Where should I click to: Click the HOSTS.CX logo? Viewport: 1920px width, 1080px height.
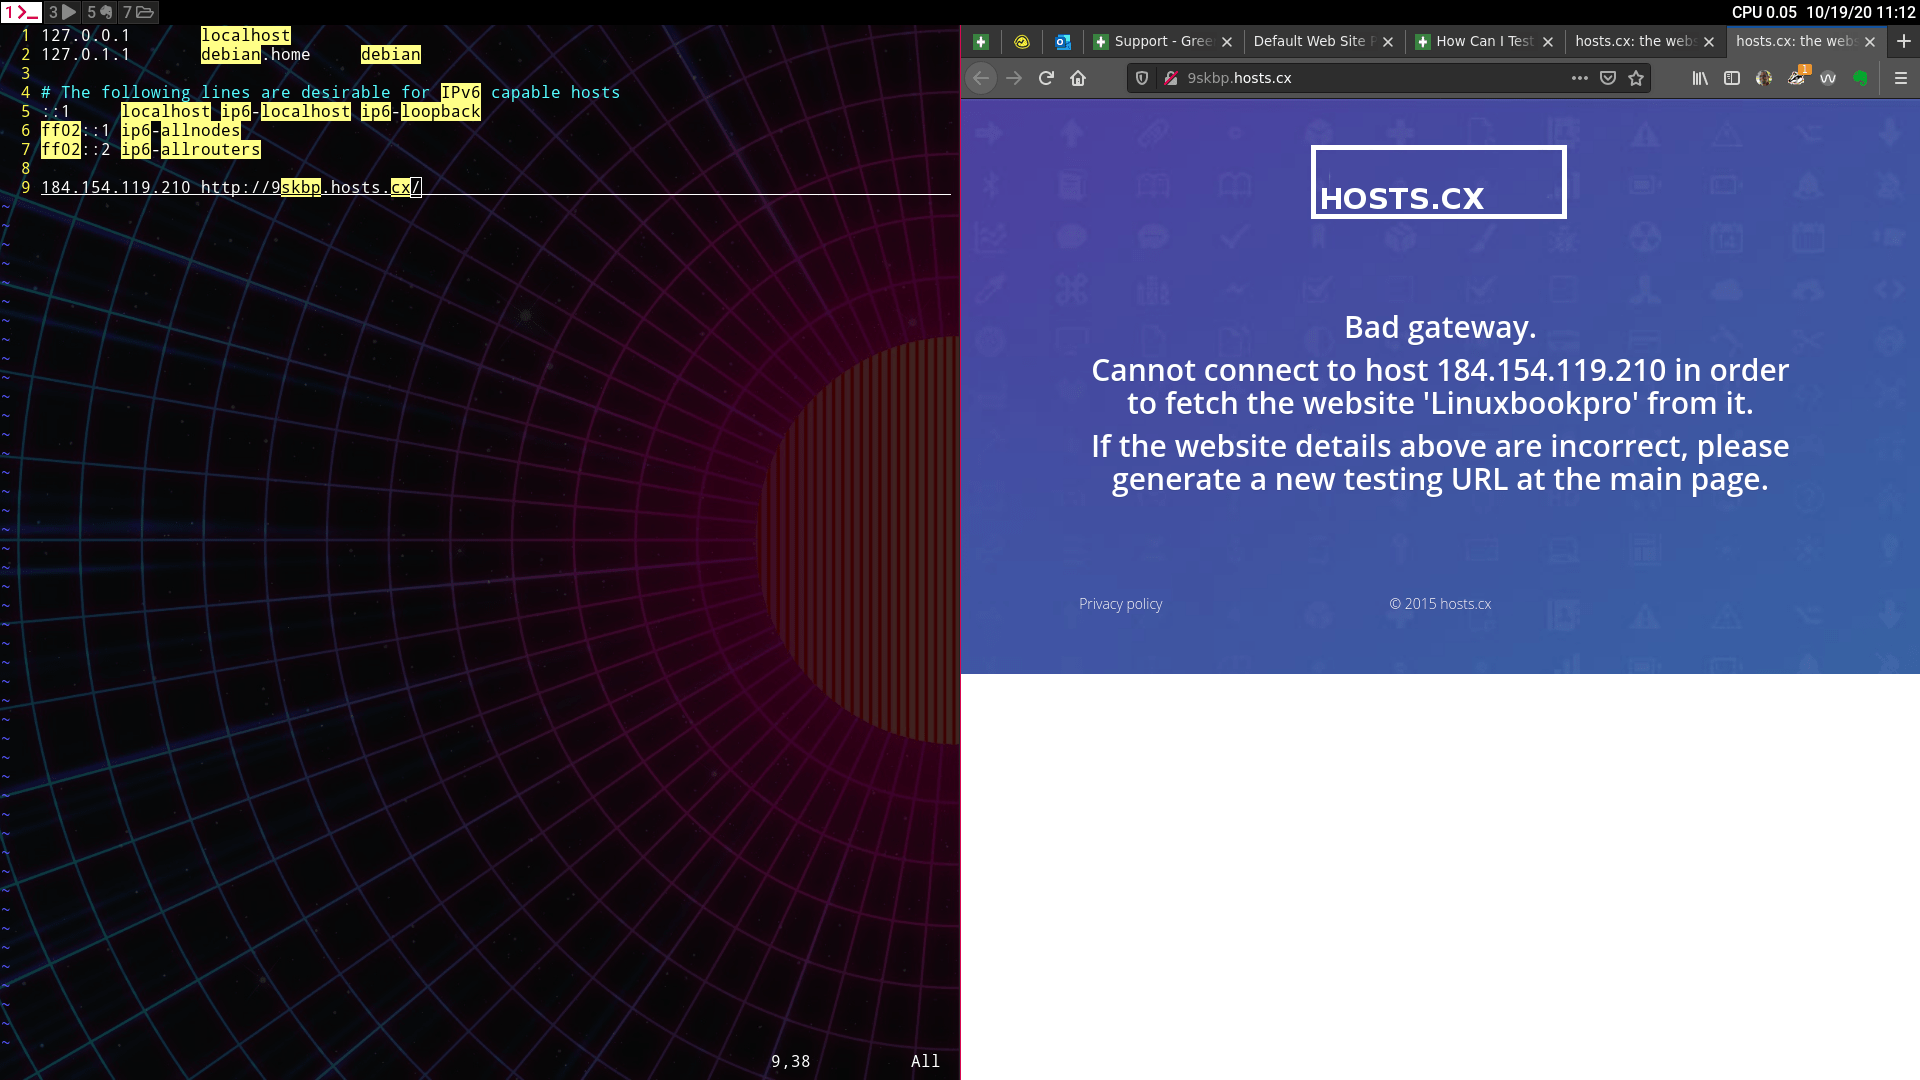pyautogui.click(x=1438, y=183)
